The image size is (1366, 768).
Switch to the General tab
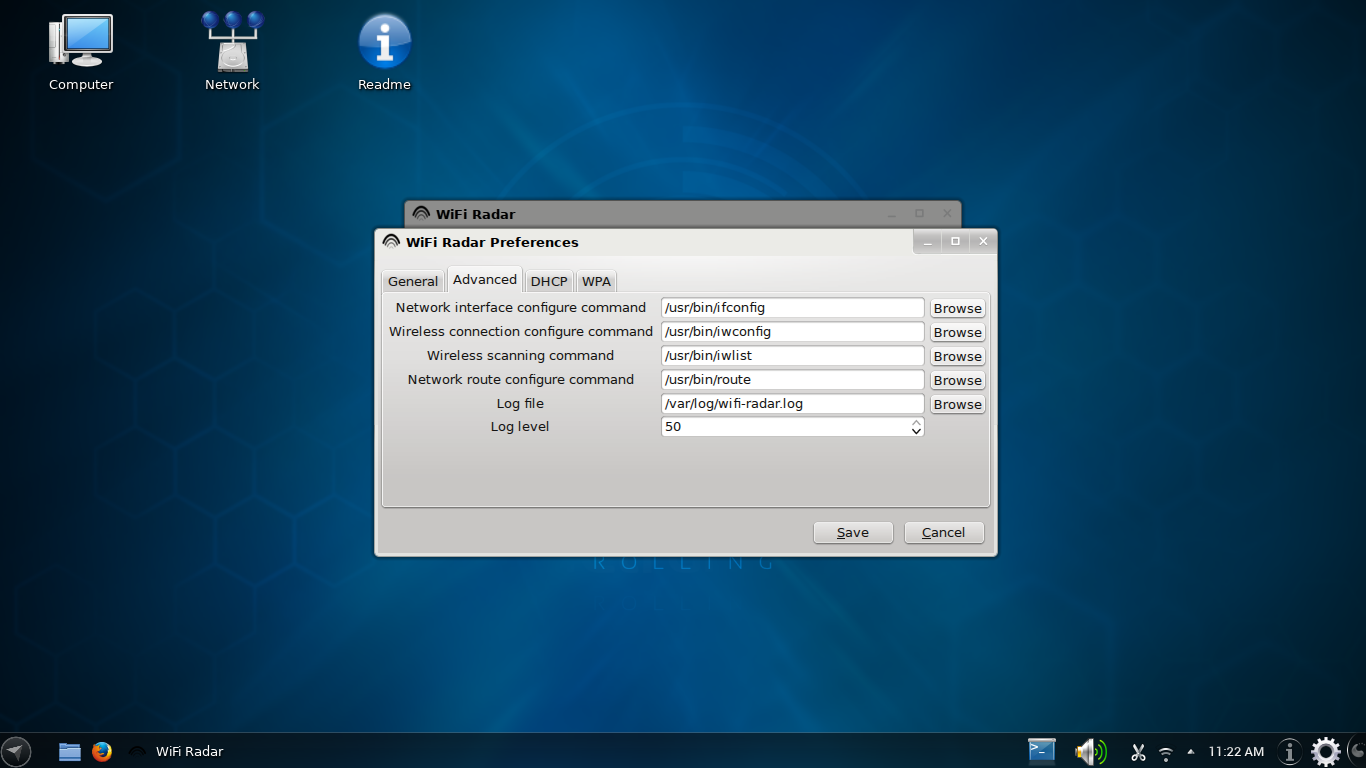point(413,281)
